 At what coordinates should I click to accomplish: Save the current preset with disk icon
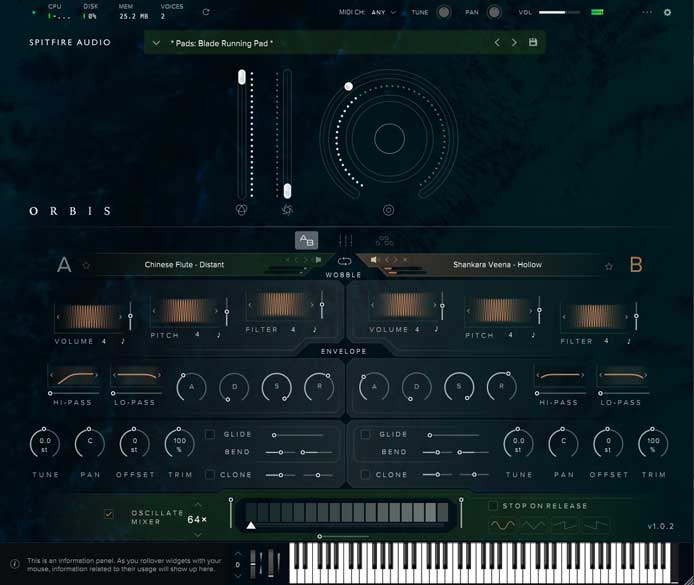pyautogui.click(x=533, y=42)
